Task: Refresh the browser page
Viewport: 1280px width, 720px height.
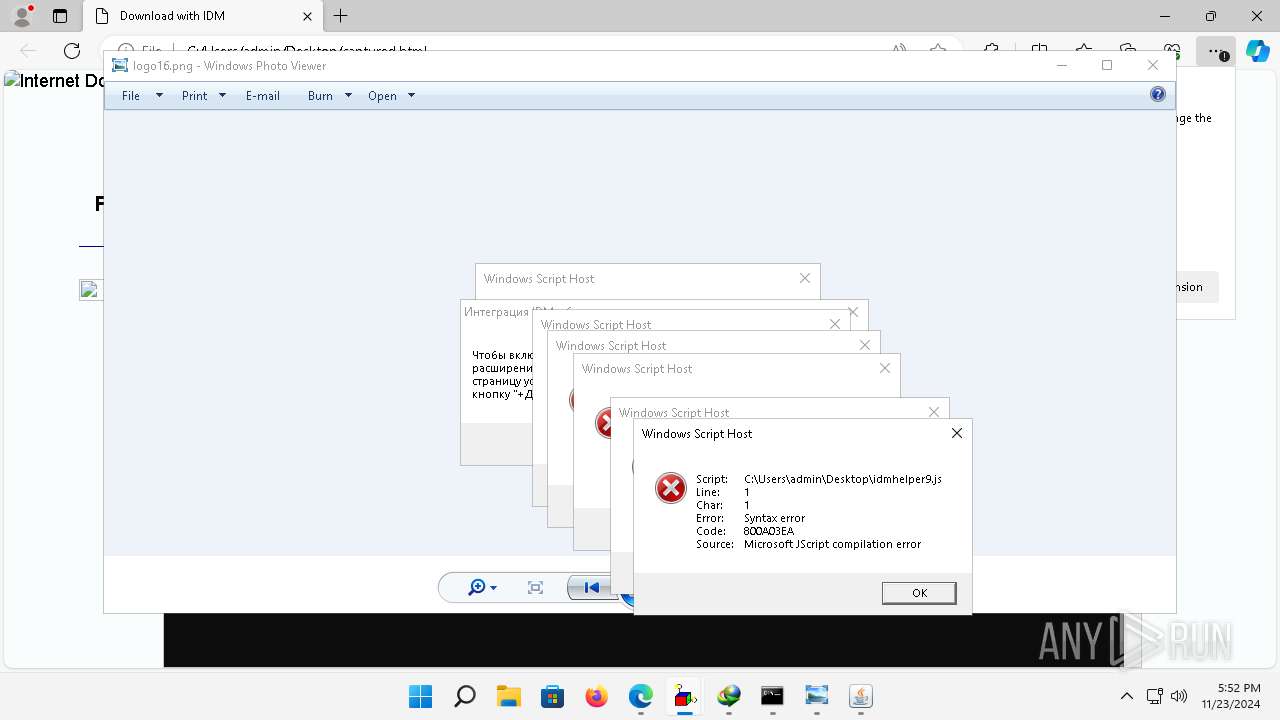Action: pos(72,51)
